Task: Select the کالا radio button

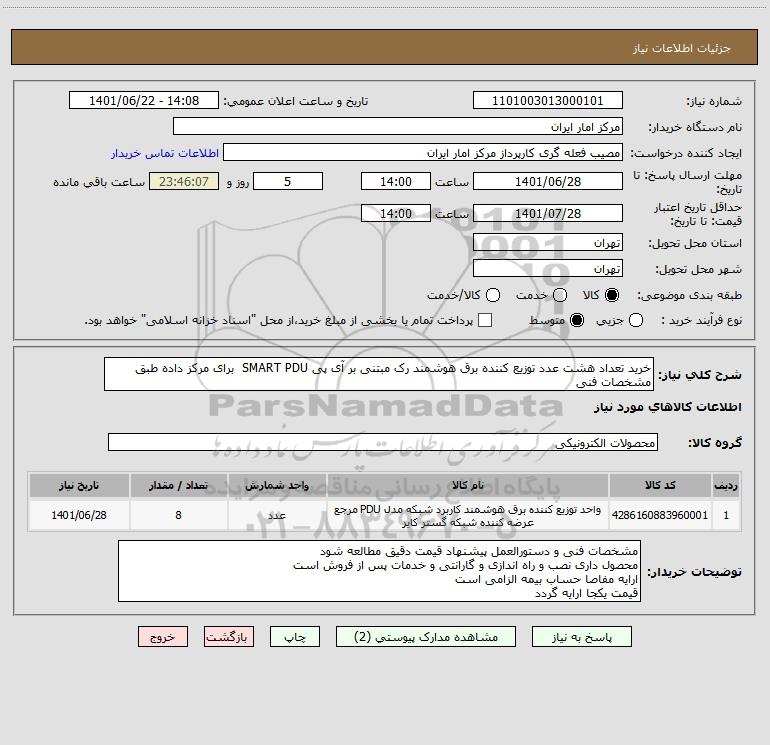Action: point(612,295)
